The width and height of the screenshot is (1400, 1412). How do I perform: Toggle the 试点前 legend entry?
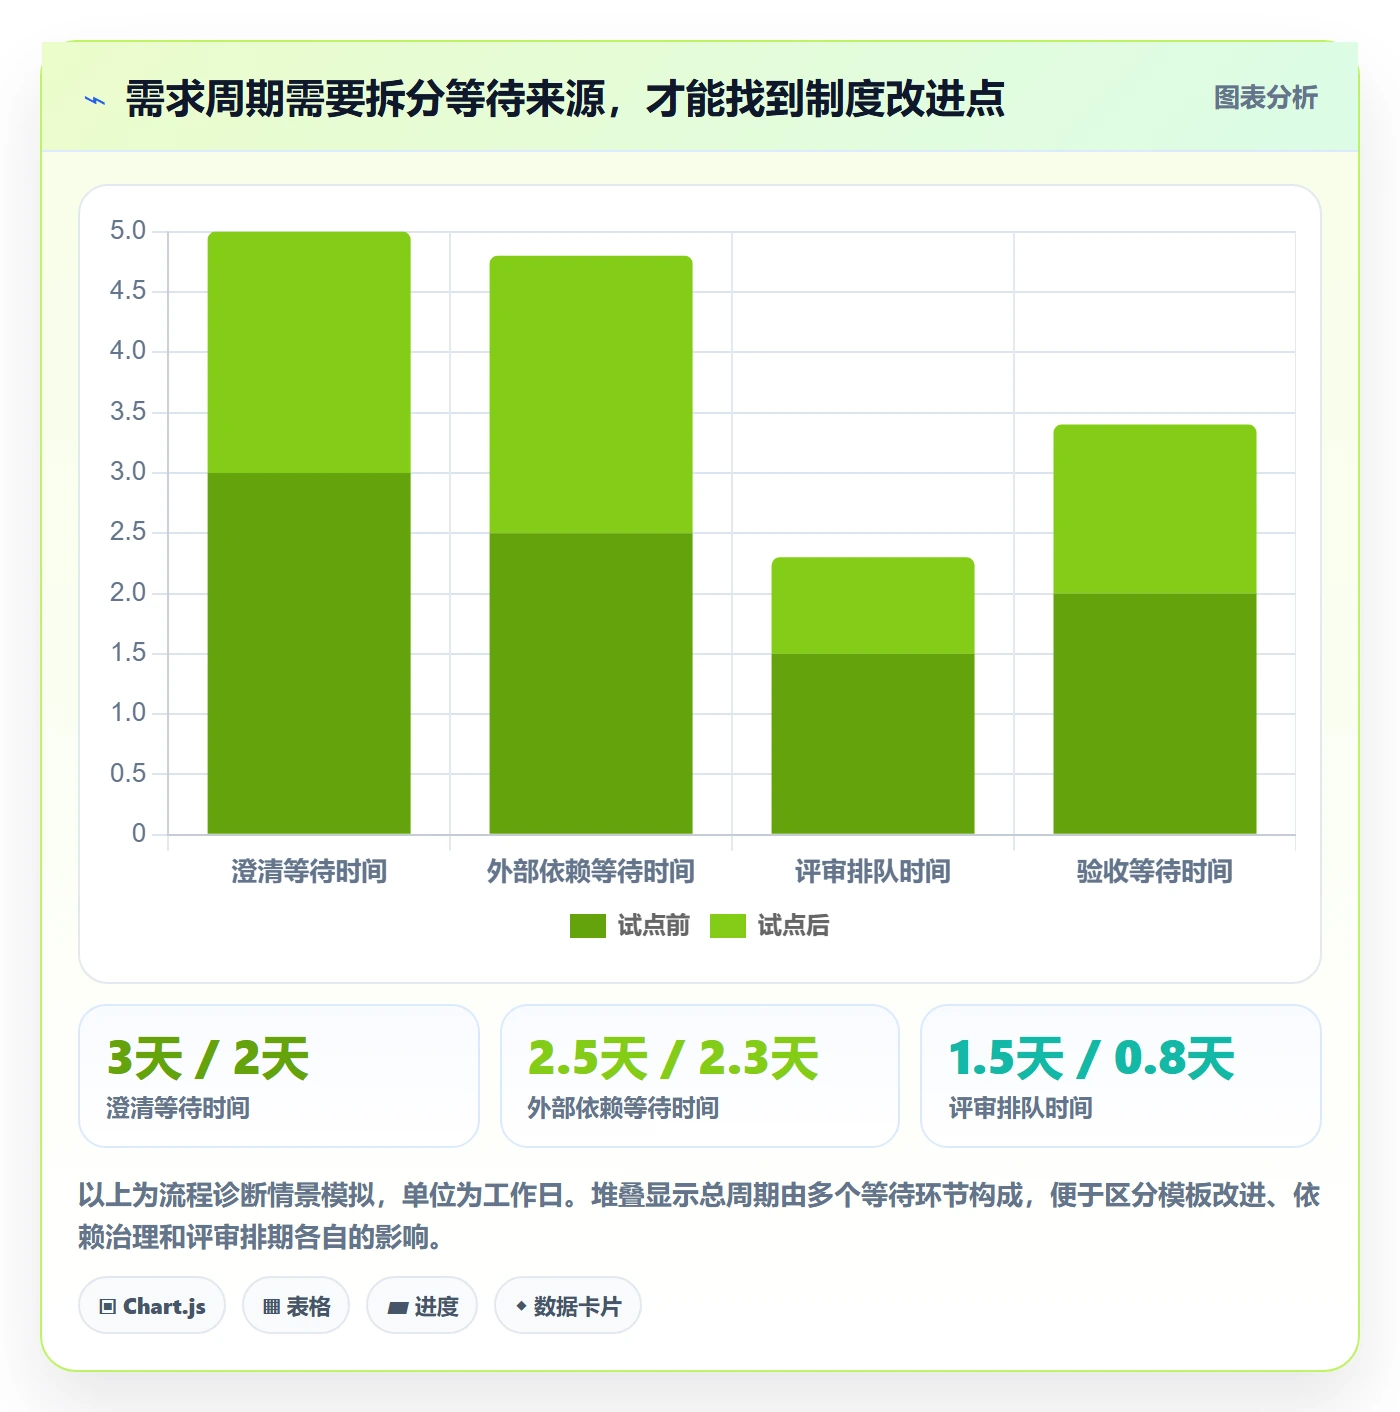630,926
